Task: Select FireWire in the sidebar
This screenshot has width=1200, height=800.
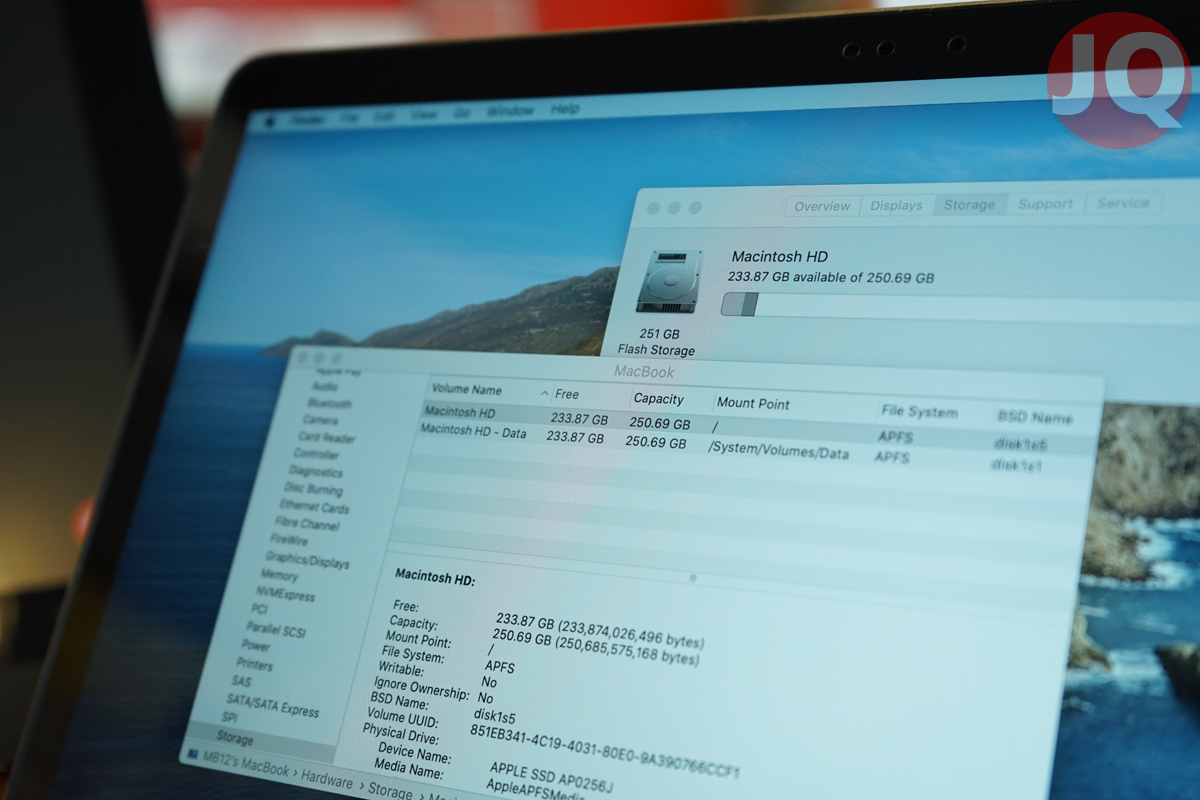Action: click(x=290, y=540)
